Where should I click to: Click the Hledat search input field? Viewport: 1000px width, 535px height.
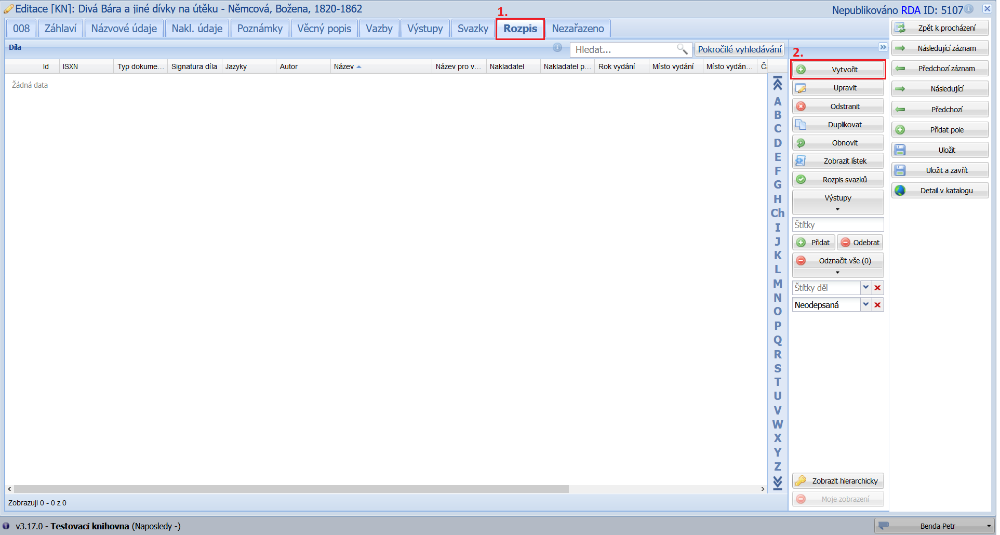(x=623, y=49)
